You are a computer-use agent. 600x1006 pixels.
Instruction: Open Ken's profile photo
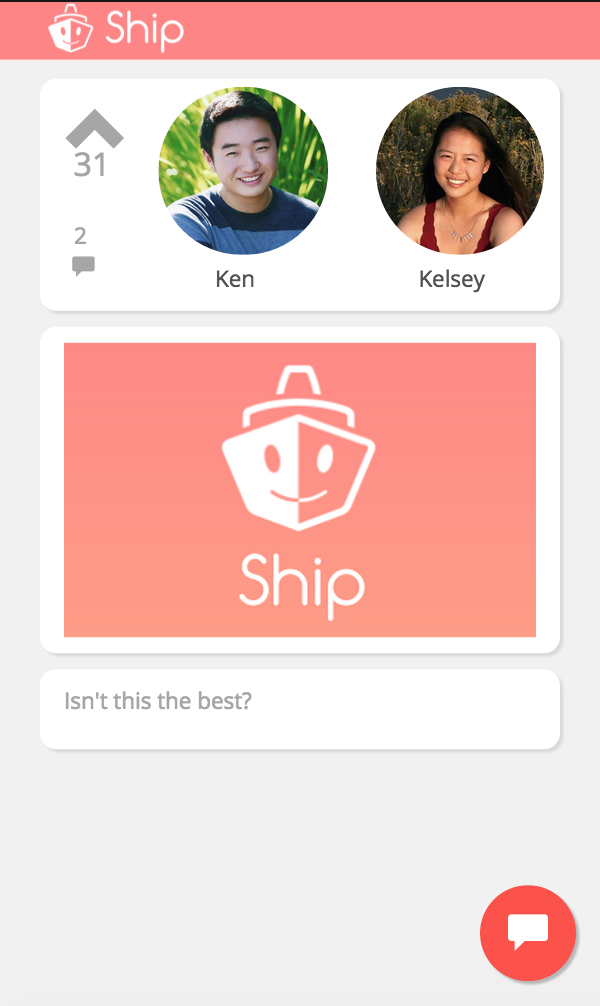tap(243, 171)
